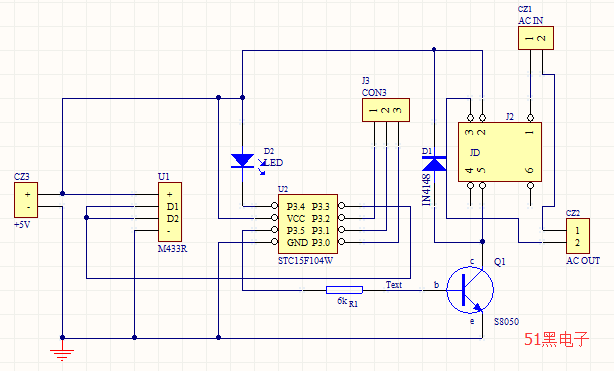Image resolution: width=614 pixels, height=371 pixels.
Task: Click the D1 IN4148 diode symbol
Action: (x=434, y=163)
